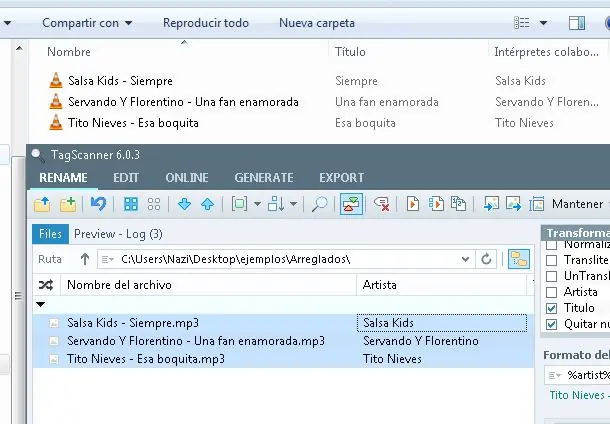Screen dimensions: 610x424
Task: Click the select all files grid icon
Action: (131, 204)
